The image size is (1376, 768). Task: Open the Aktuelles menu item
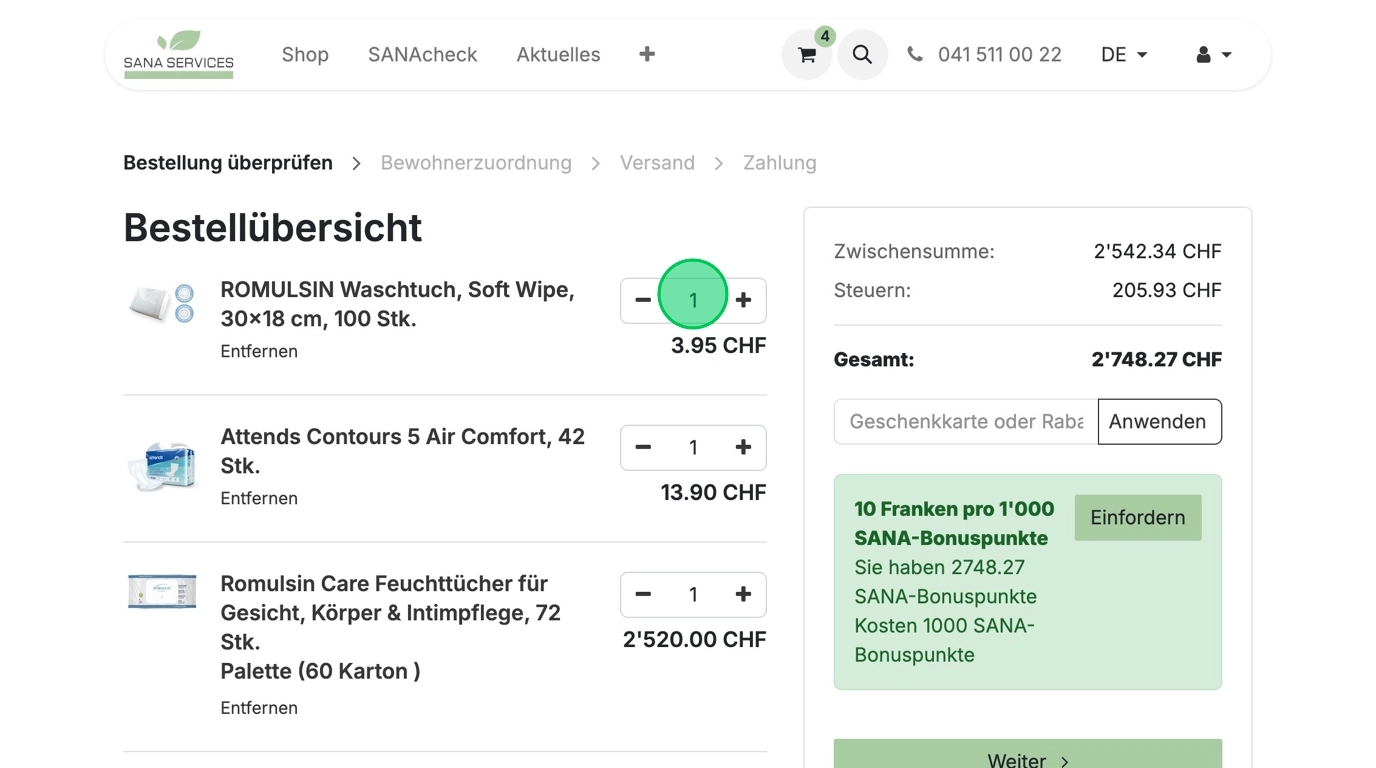click(x=558, y=55)
